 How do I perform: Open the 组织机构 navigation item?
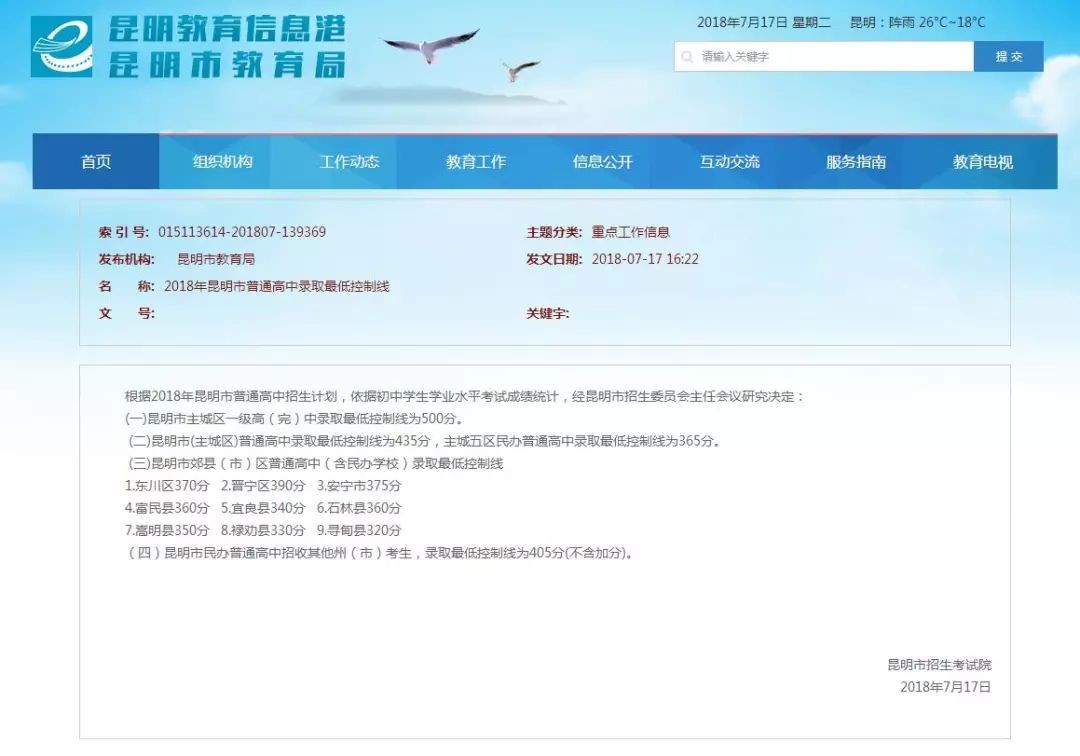pos(222,162)
